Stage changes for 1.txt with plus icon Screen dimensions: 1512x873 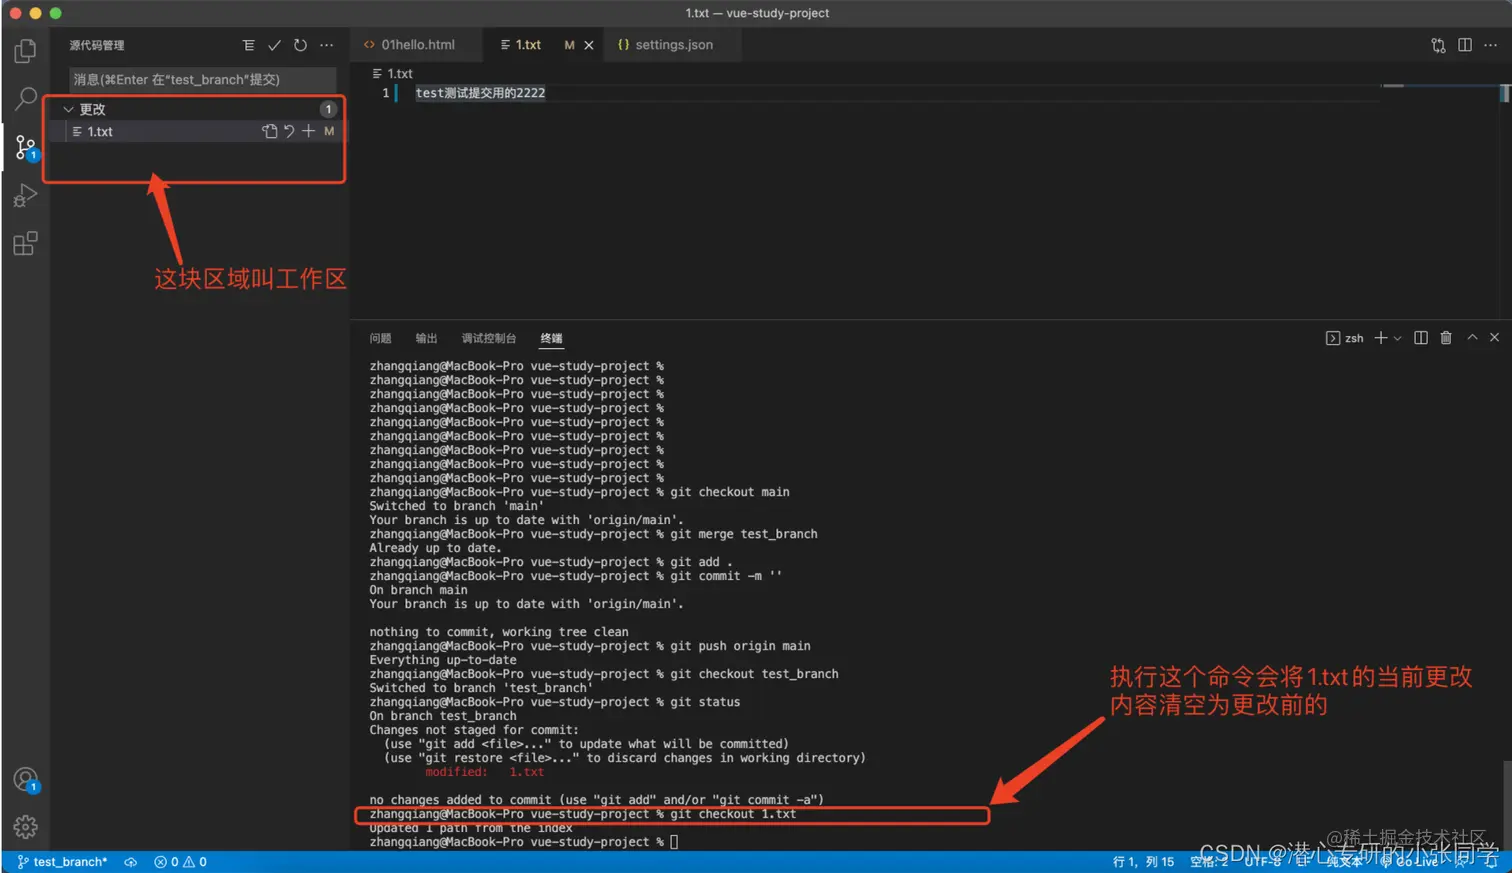(x=308, y=131)
